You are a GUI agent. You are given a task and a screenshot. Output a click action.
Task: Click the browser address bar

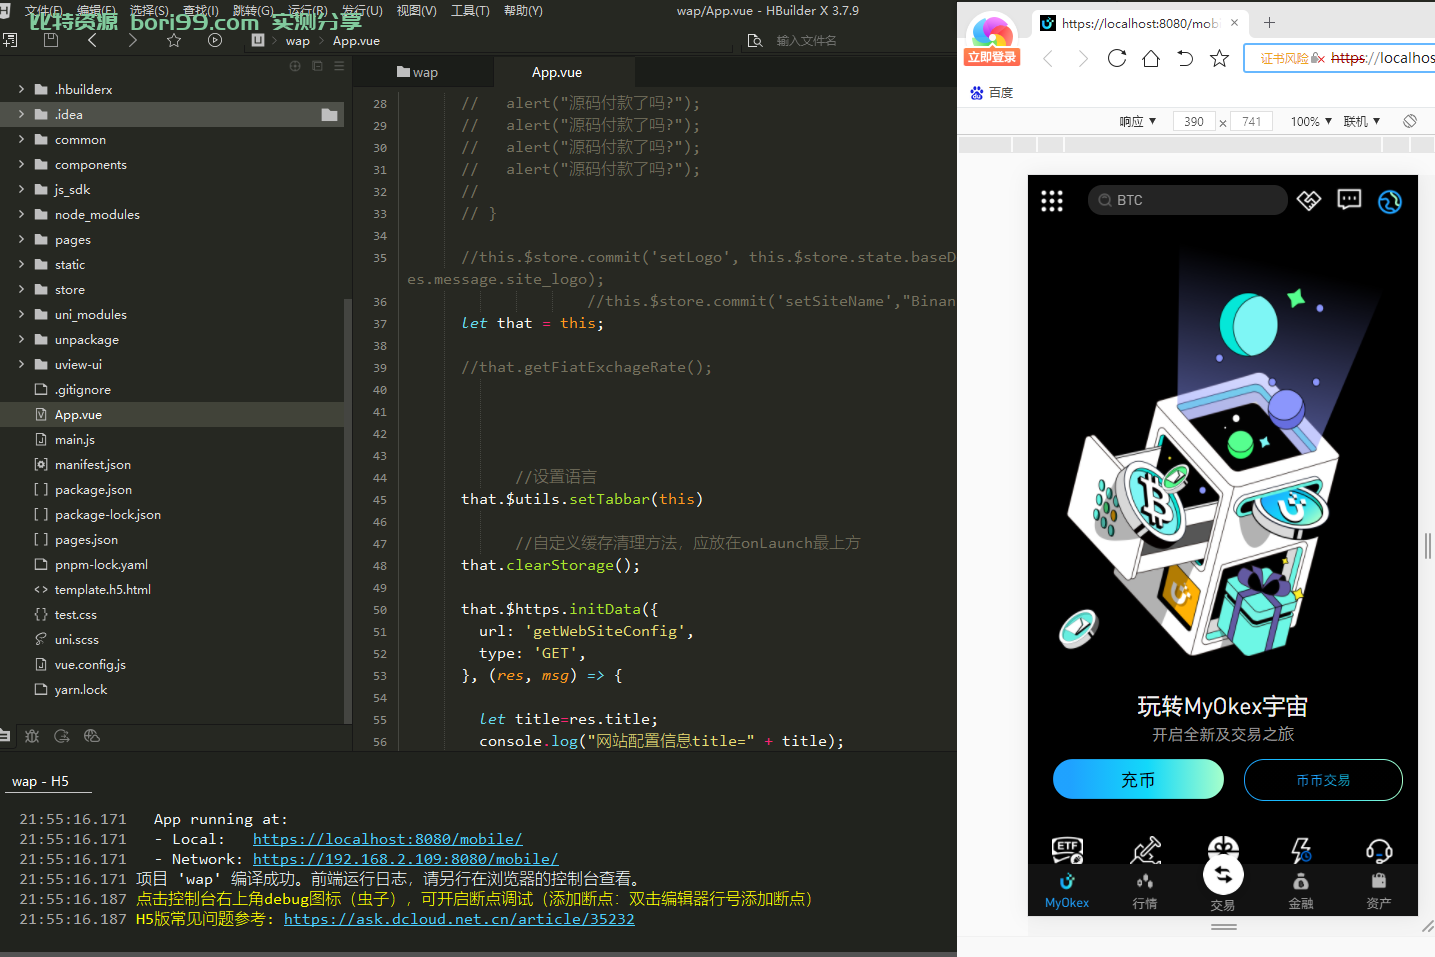coord(1340,58)
